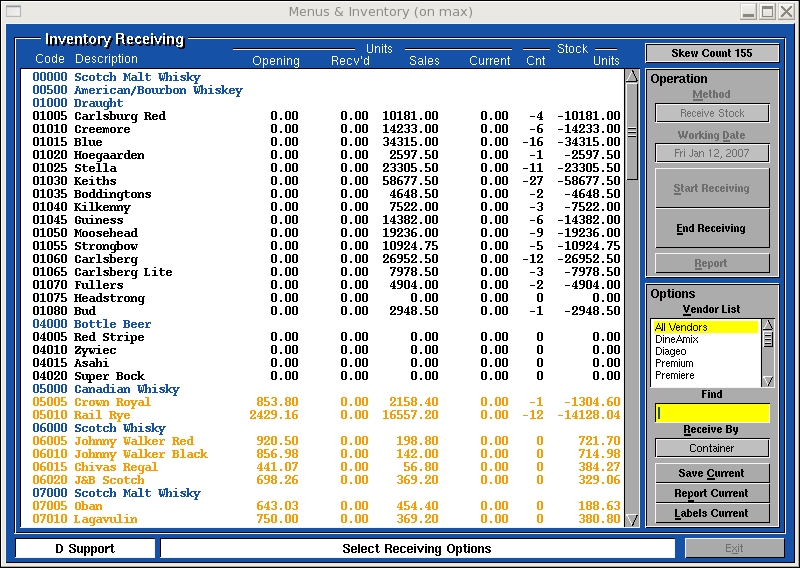Viewport: 800px width, 568px height.
Task: Select the 01040 Kilkenny row
Action: tap(322, 207)
